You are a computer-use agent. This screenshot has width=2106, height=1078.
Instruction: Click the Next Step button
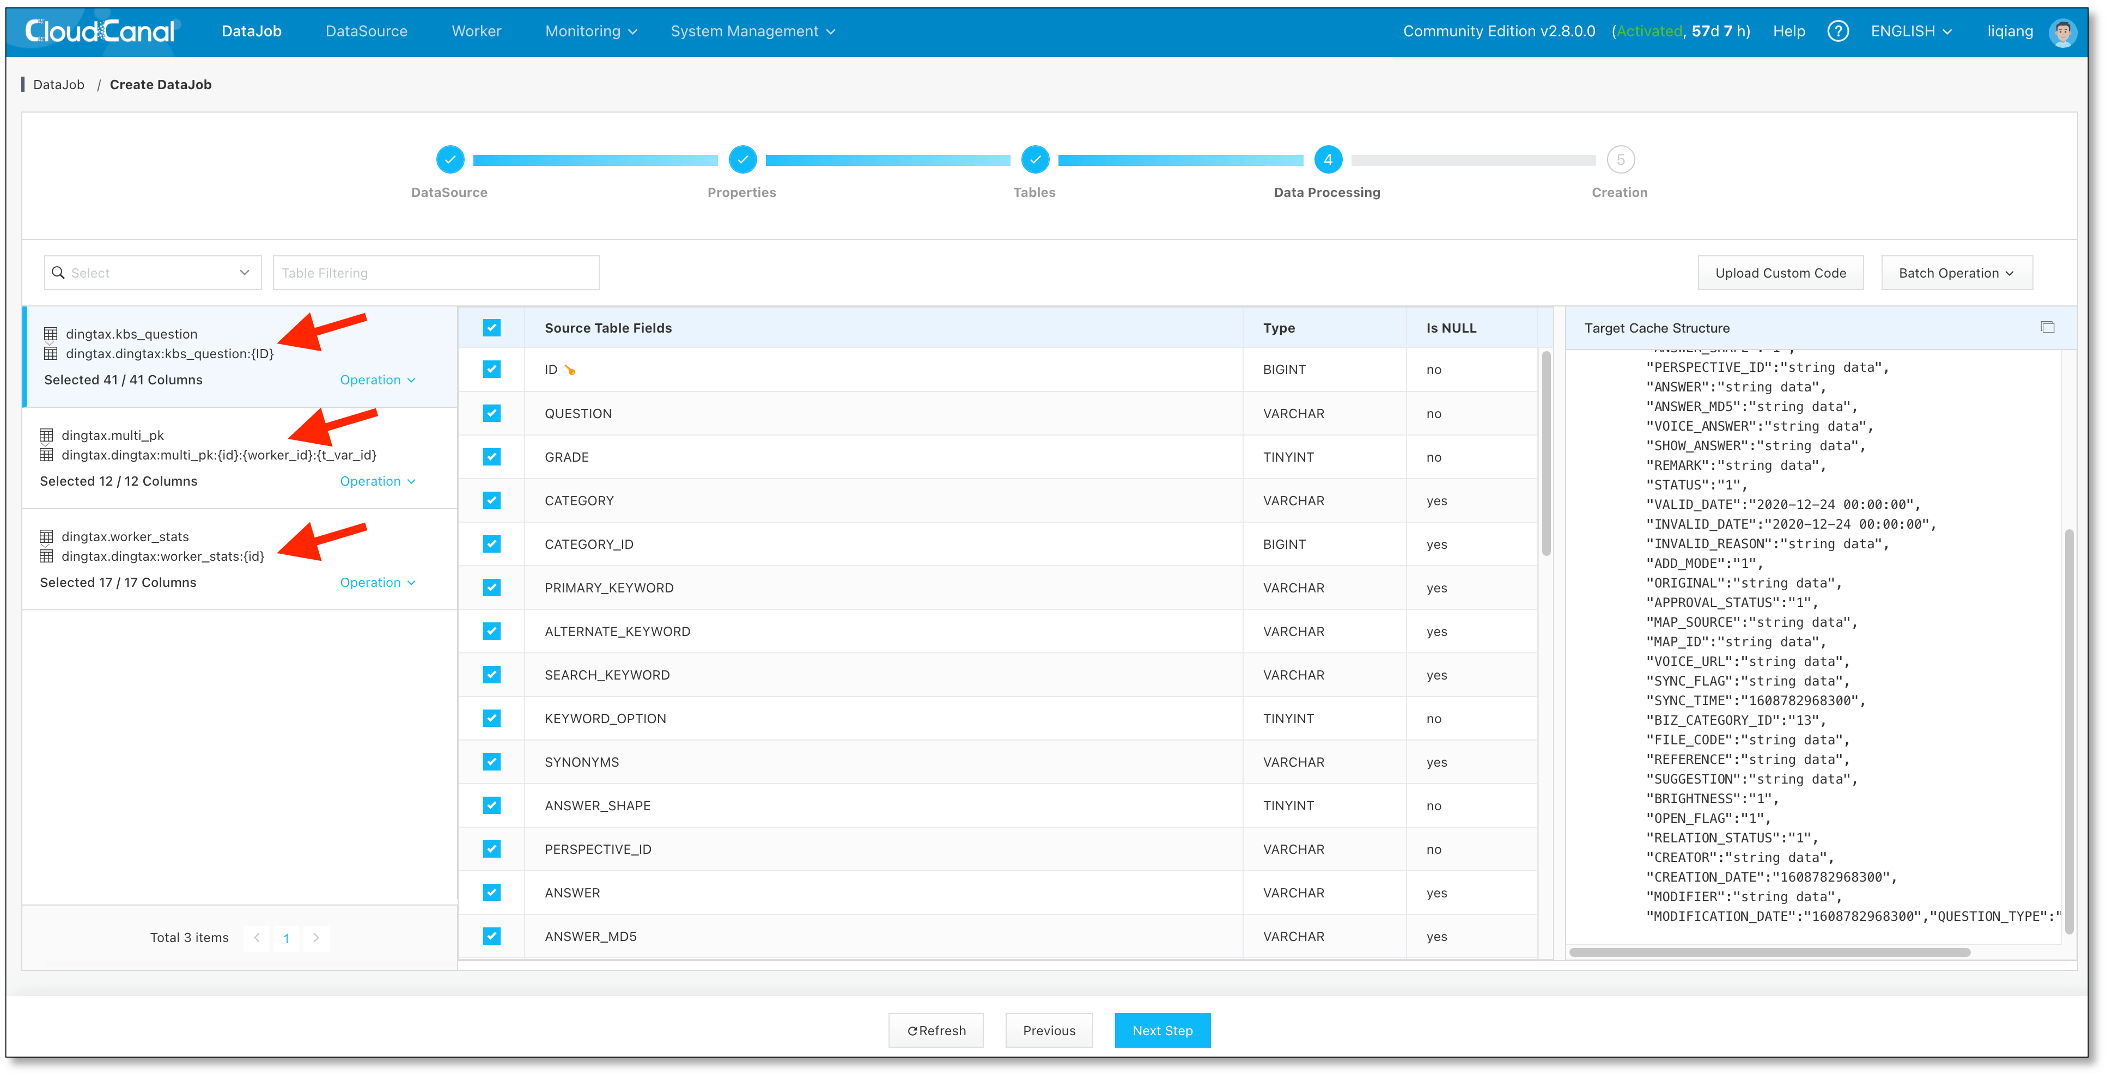[x=1162, y=1030]
